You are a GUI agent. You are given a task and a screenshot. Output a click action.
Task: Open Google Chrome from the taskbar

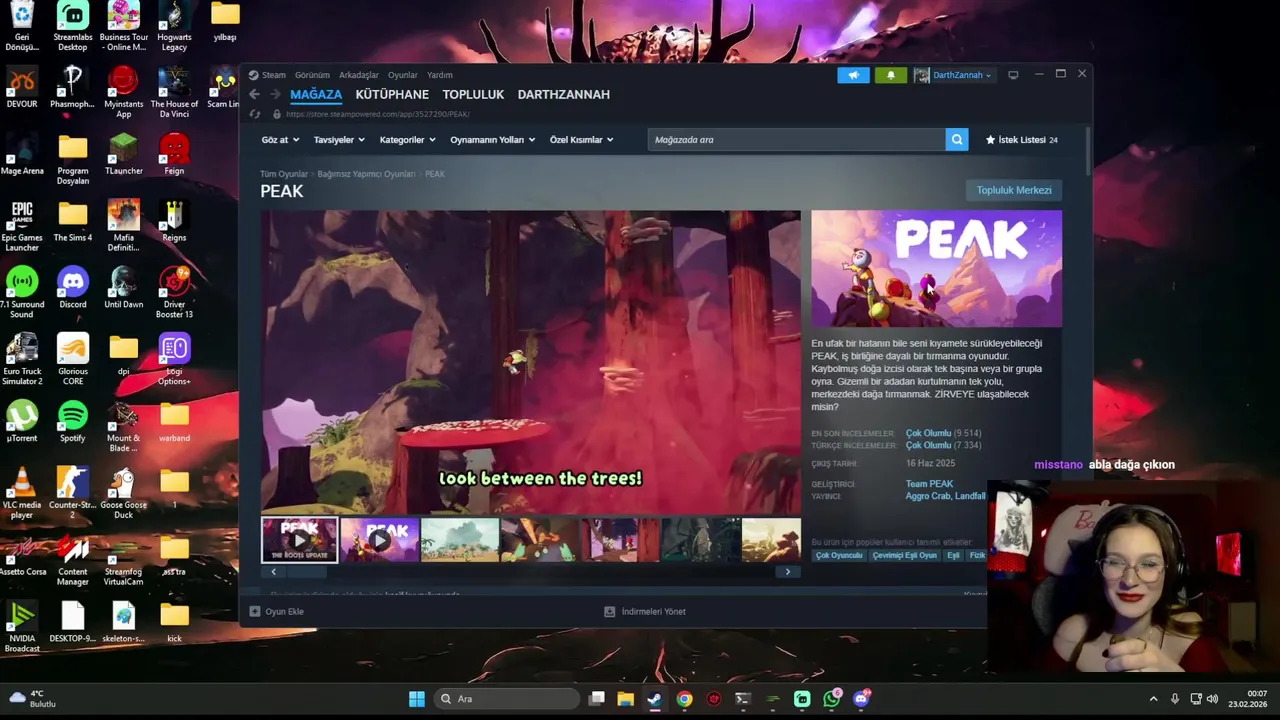pos(684,699)
